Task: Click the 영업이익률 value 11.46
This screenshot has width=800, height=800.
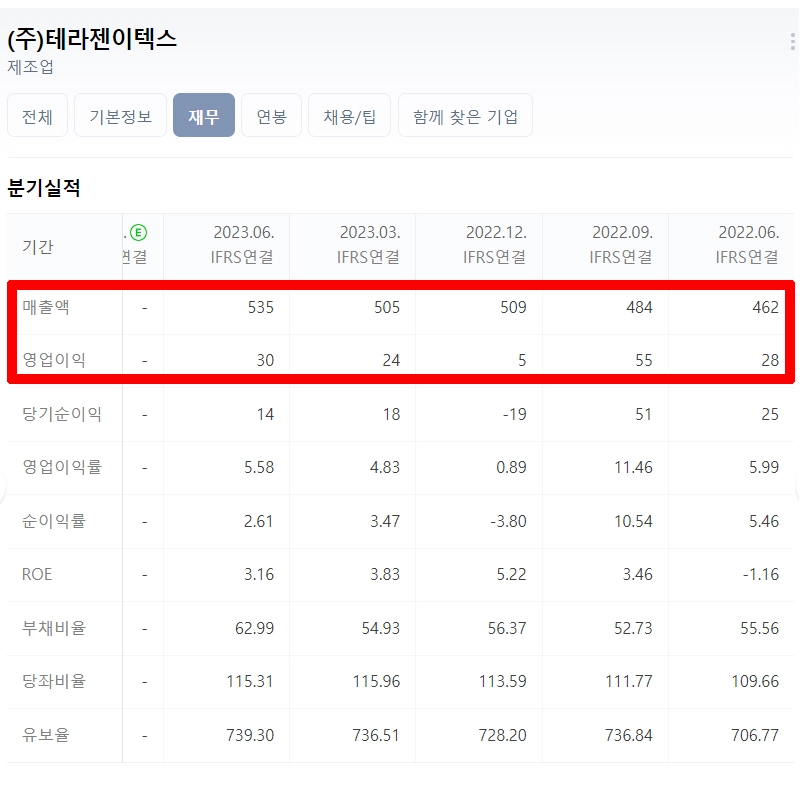Action: click(633, 467)
